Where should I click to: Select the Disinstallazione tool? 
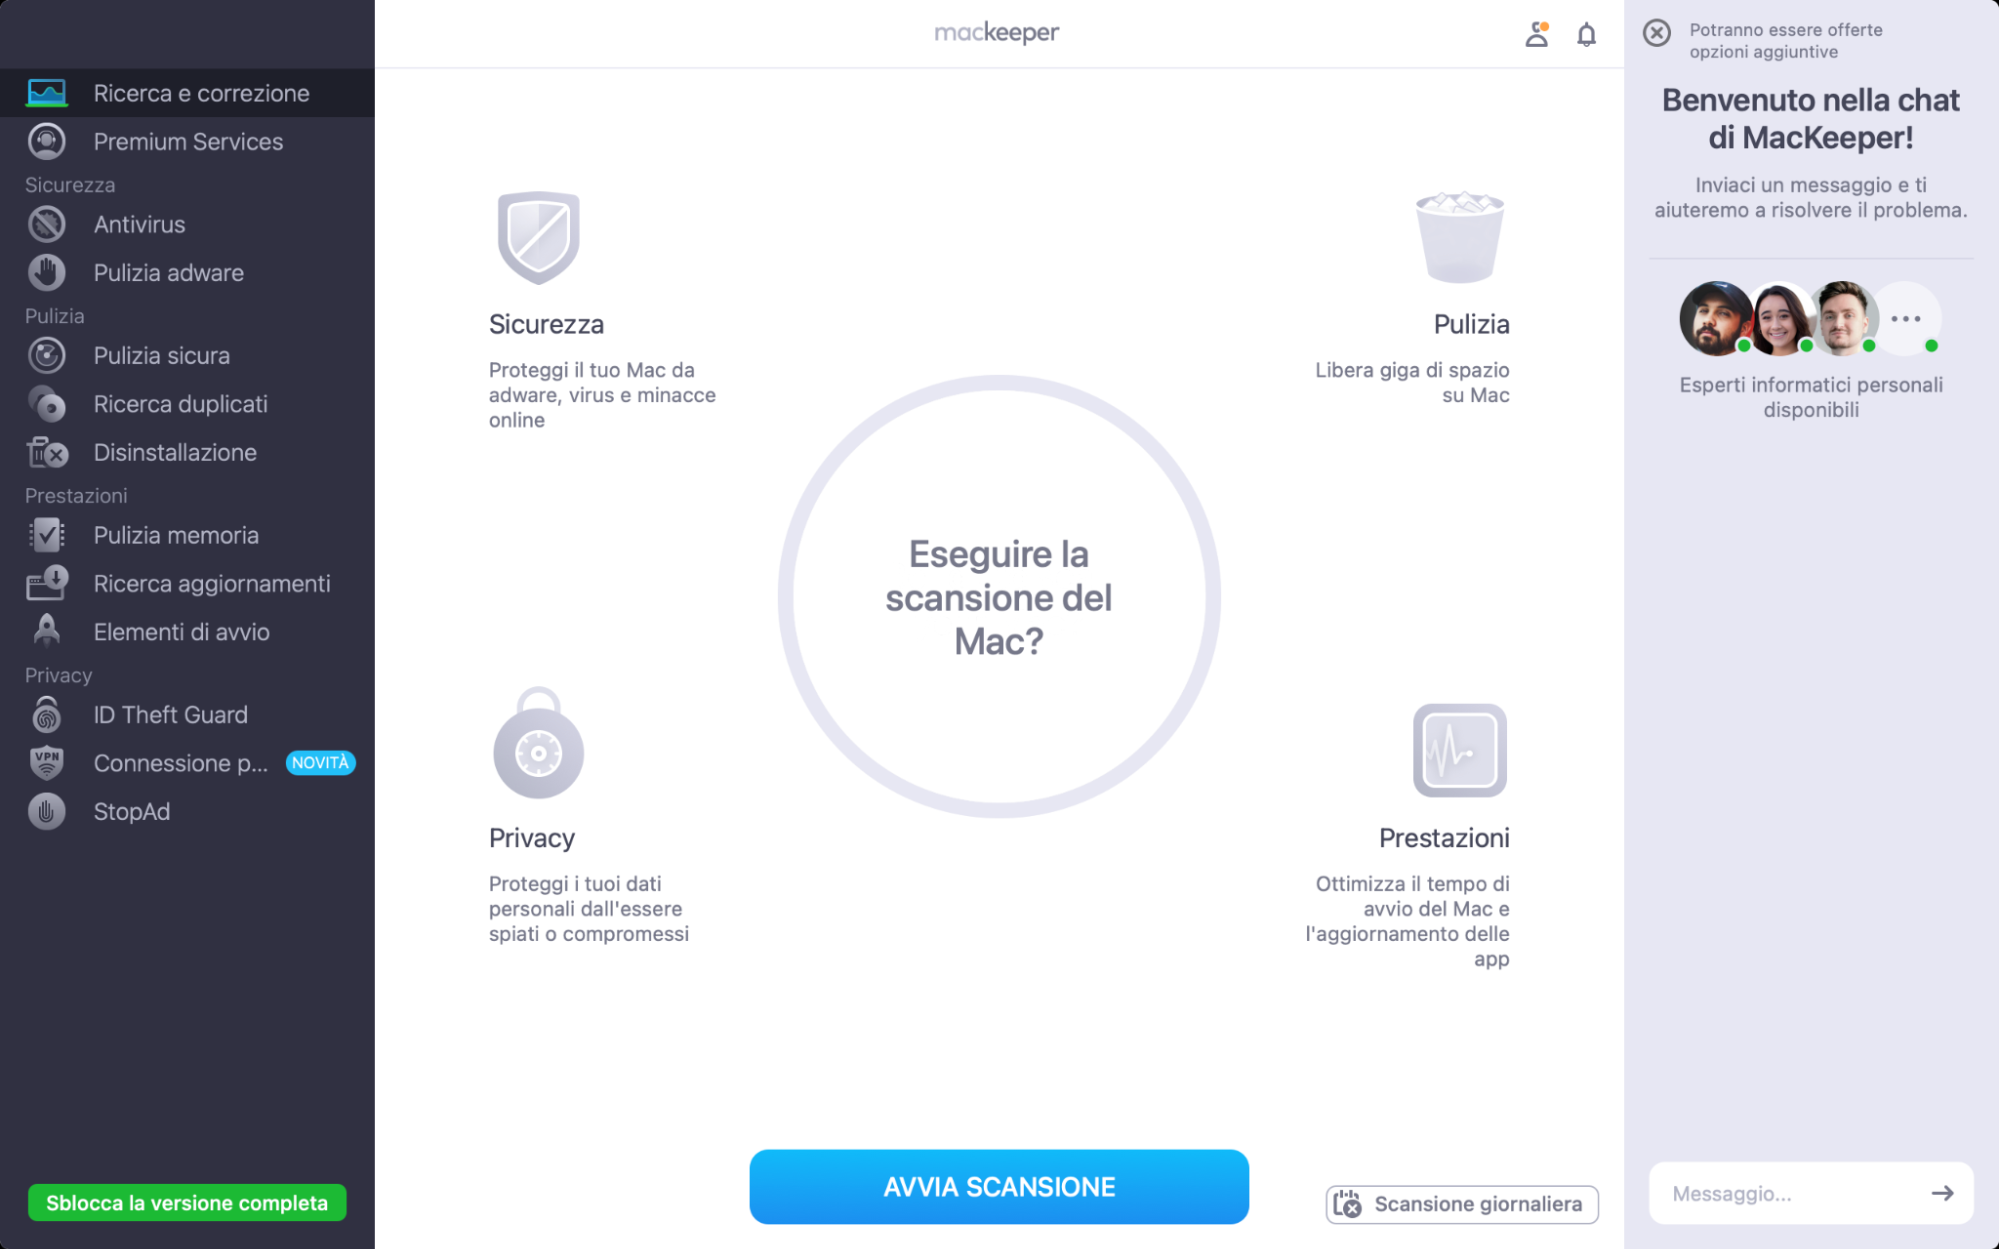174,452
